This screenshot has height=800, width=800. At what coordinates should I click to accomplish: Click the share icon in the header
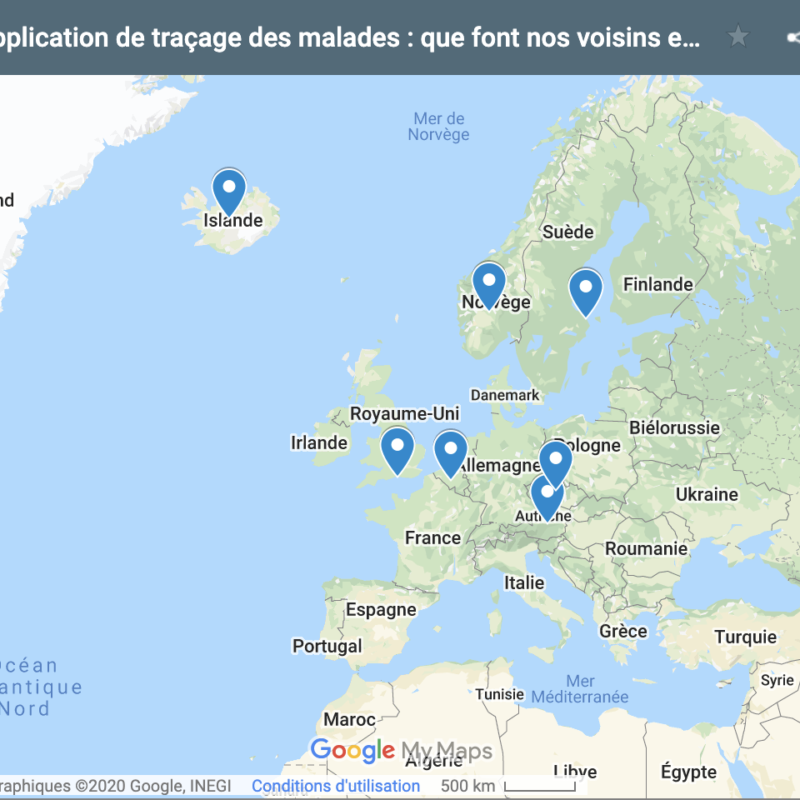pos(793,38)
